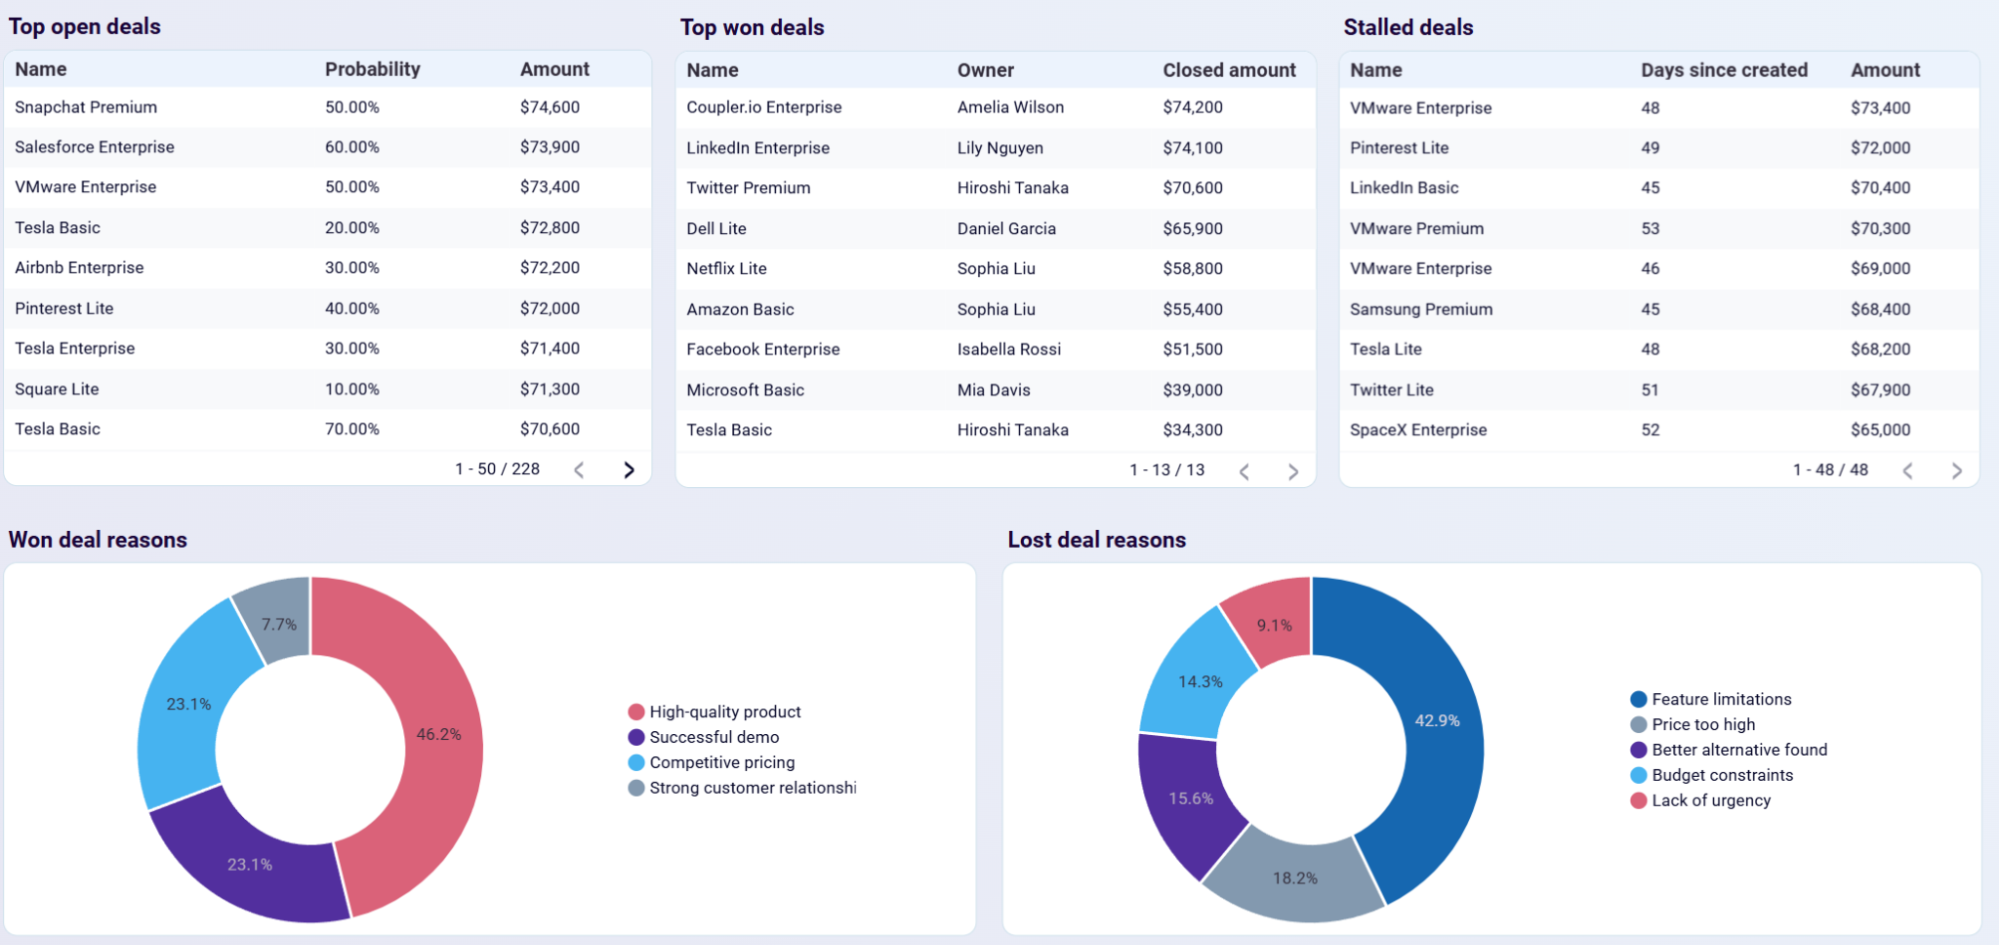Open the Lost deal reasons section title
1999x945 pixels.
click(1096, 540)
